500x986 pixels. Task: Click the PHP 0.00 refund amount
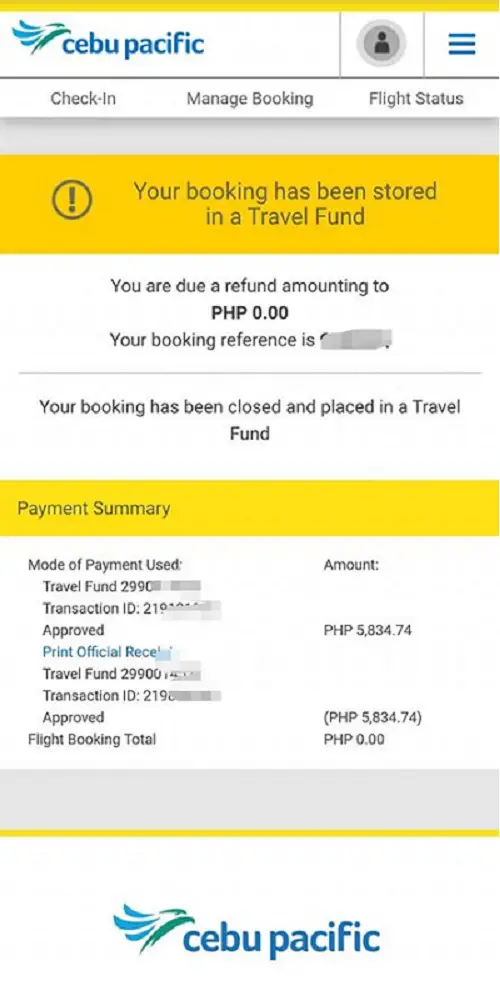pos(250,313)
